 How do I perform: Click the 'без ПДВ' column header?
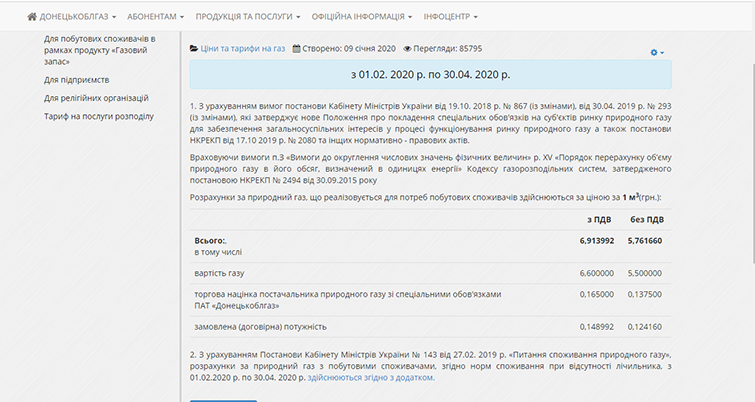(647, 220)
